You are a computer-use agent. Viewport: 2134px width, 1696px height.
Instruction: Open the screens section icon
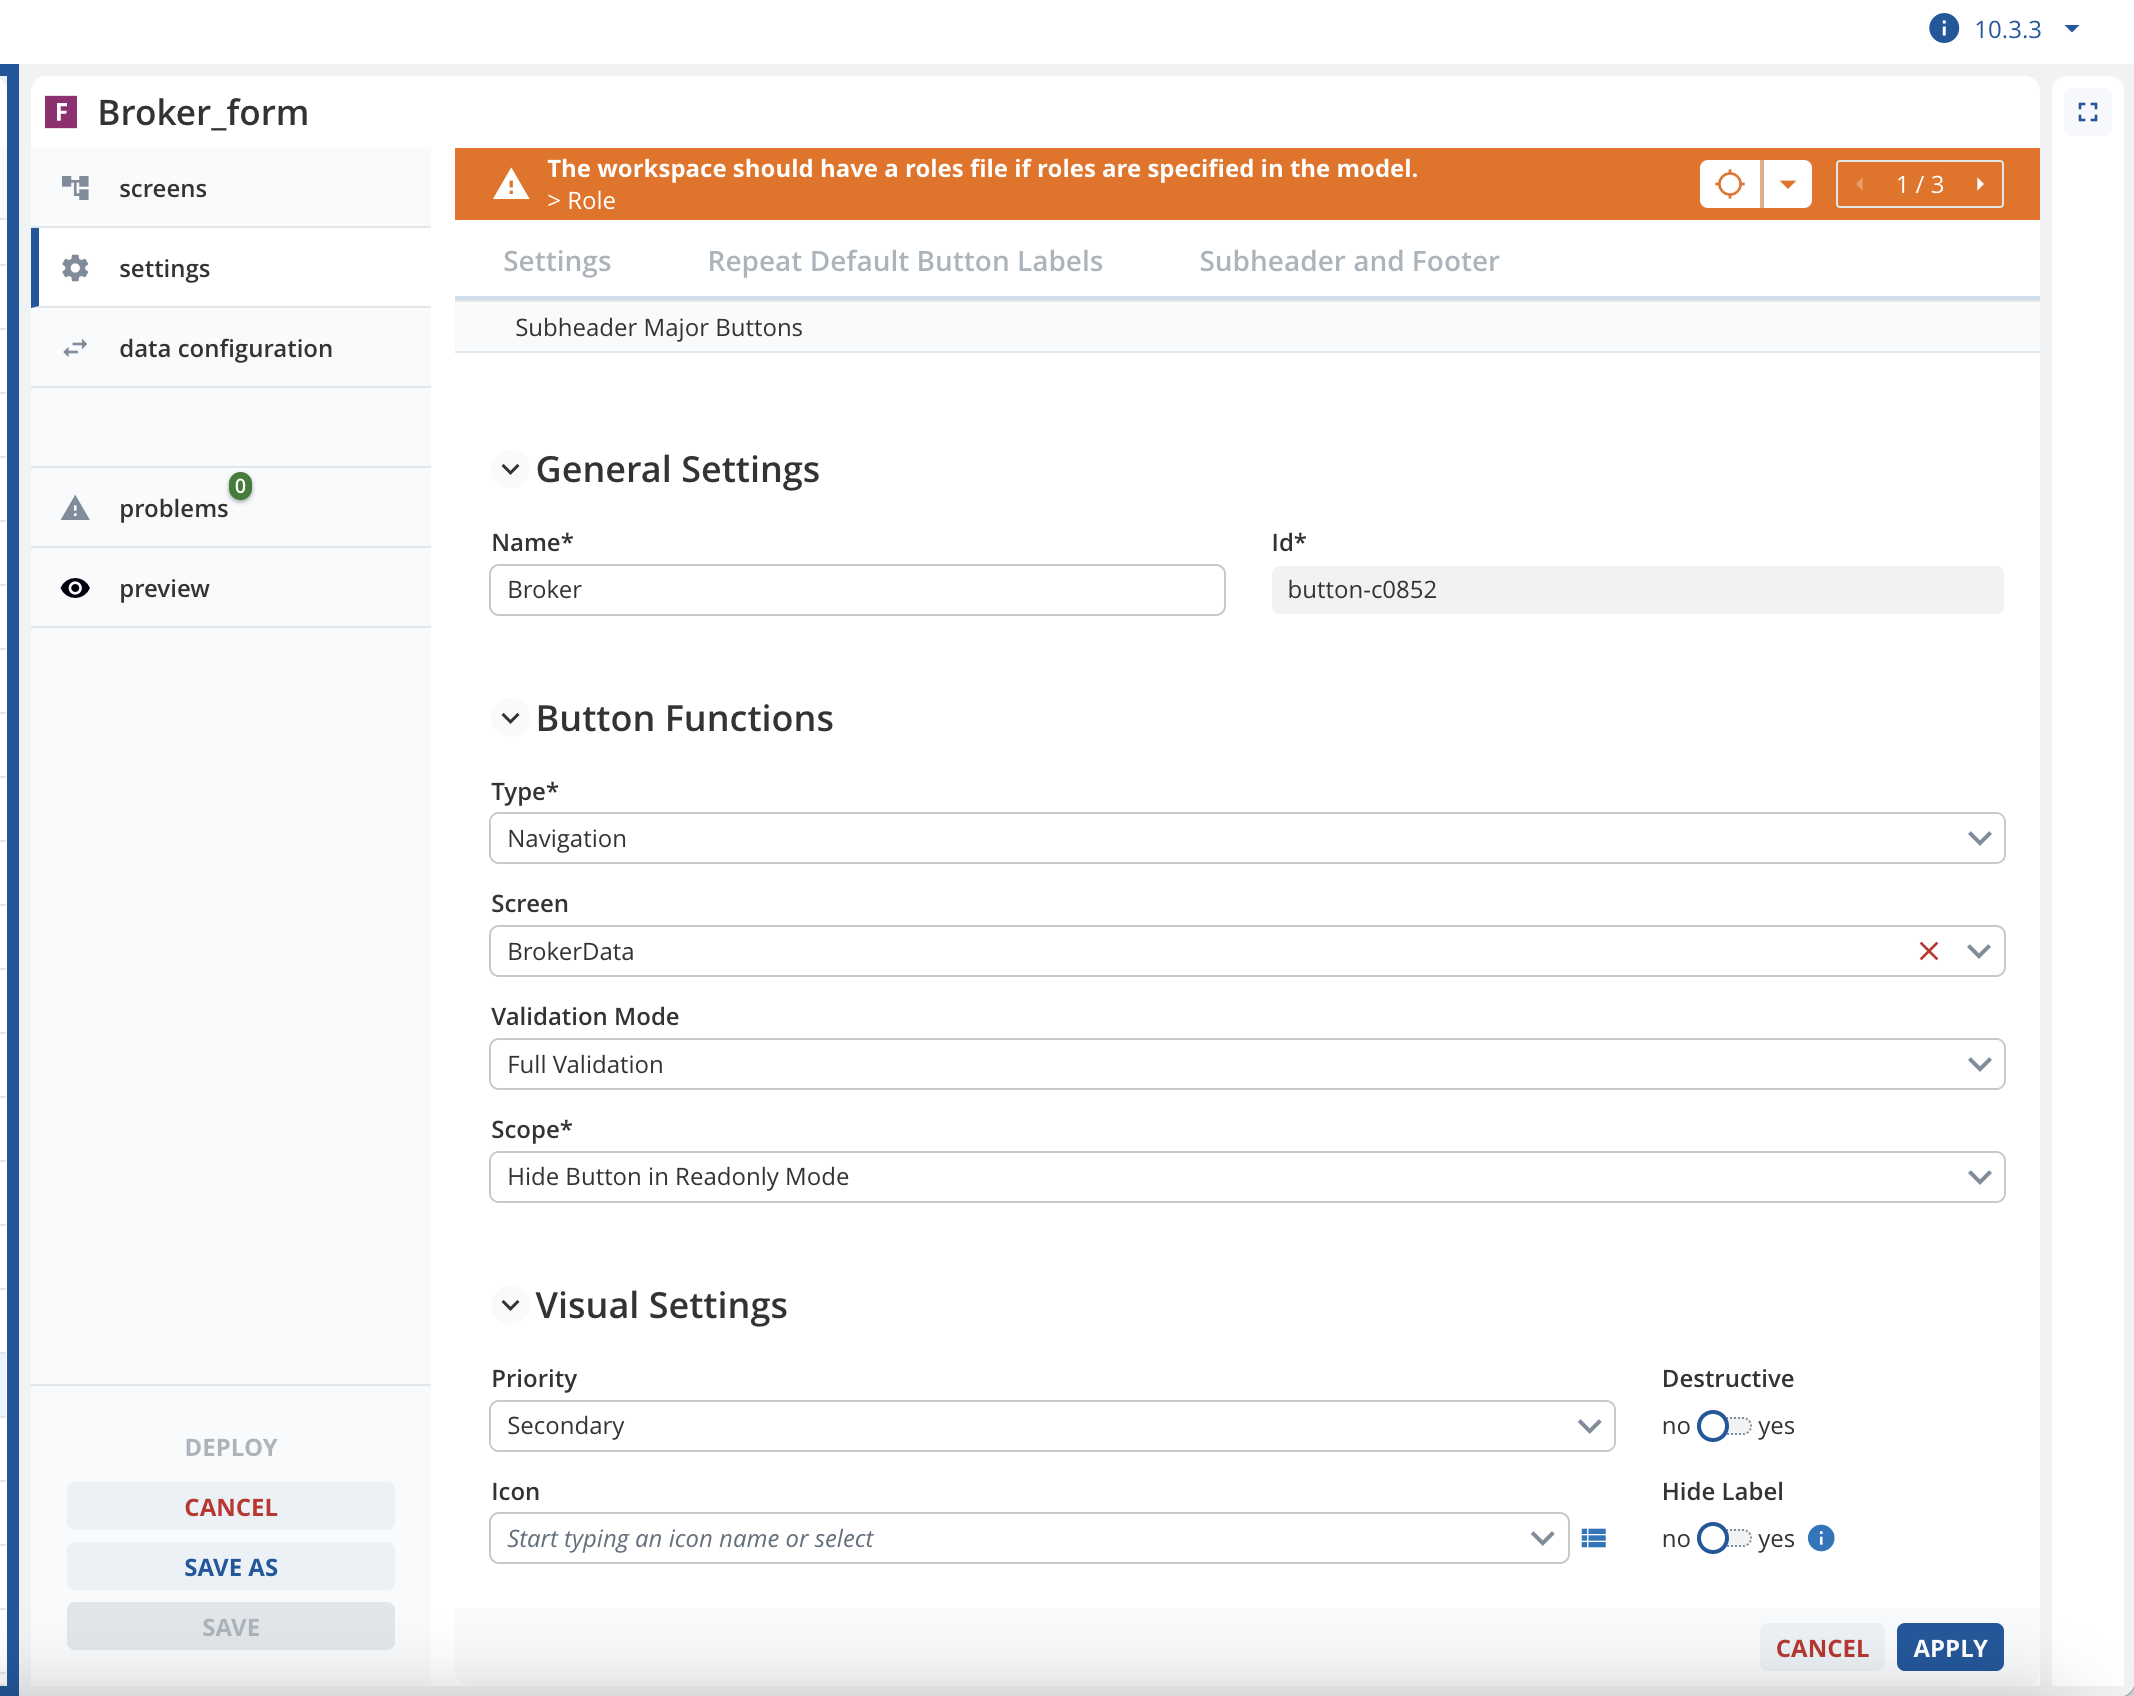[76, 188]
